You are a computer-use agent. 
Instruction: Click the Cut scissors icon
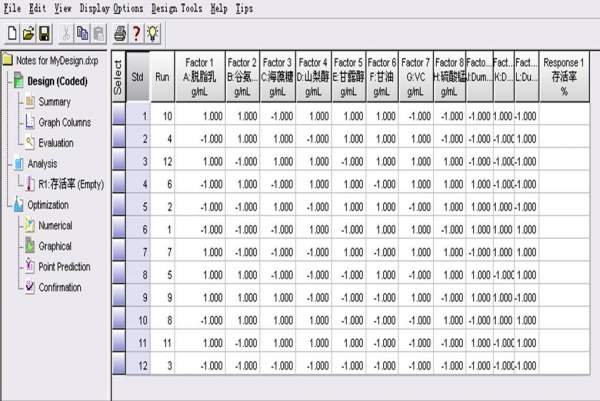pyautogui.click(x=66, y=33)
